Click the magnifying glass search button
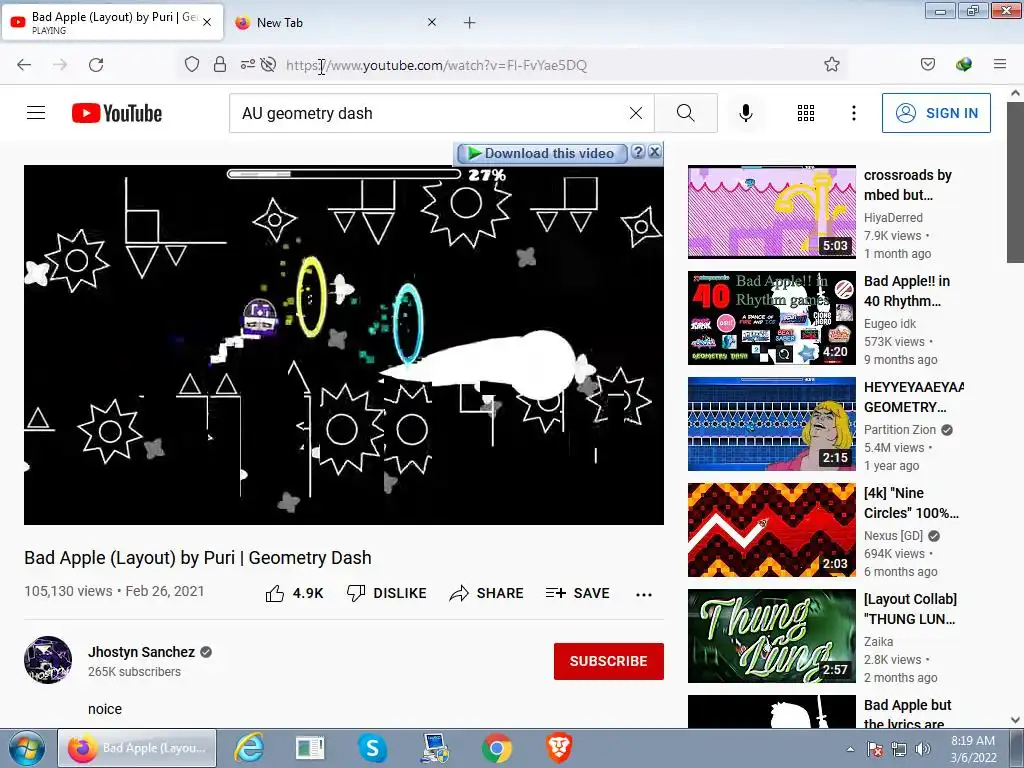Viewport: 1024px width, 768px height. (686, 113)
